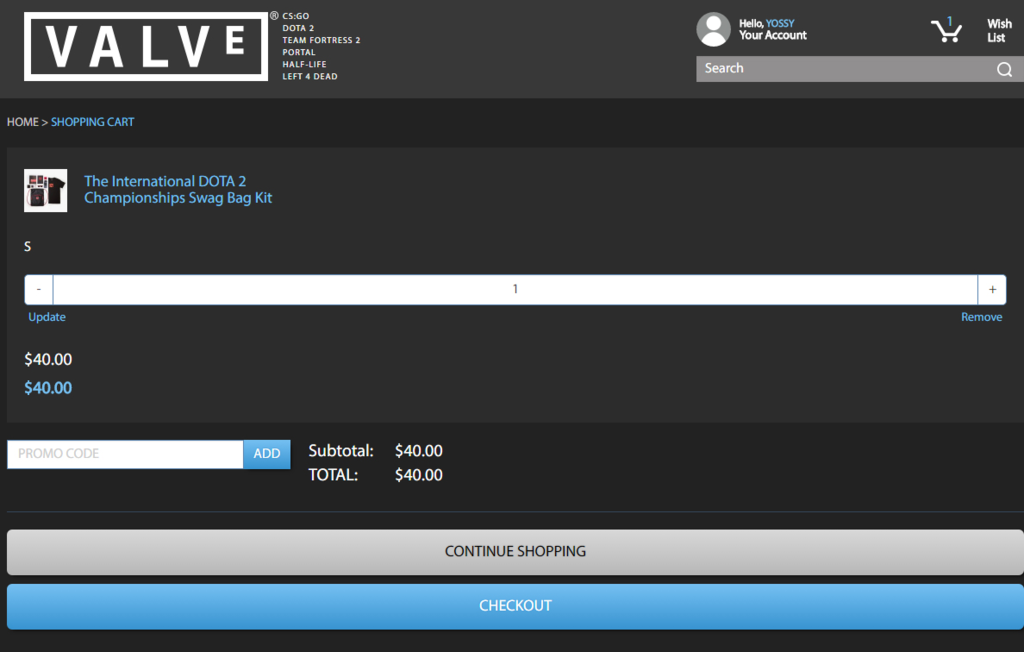Open the Portal category
1024x652 pixels.
point(298,52)
